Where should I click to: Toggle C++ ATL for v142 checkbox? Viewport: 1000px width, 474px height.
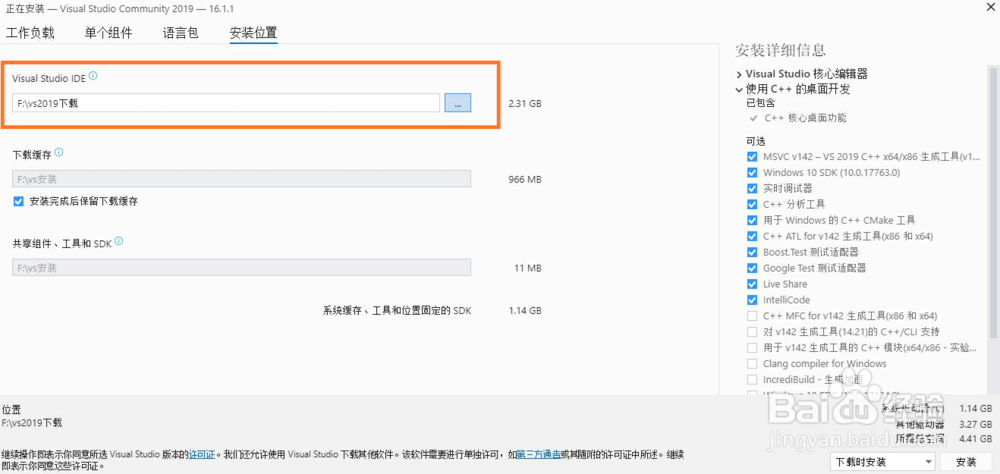(x=751, y=236)
